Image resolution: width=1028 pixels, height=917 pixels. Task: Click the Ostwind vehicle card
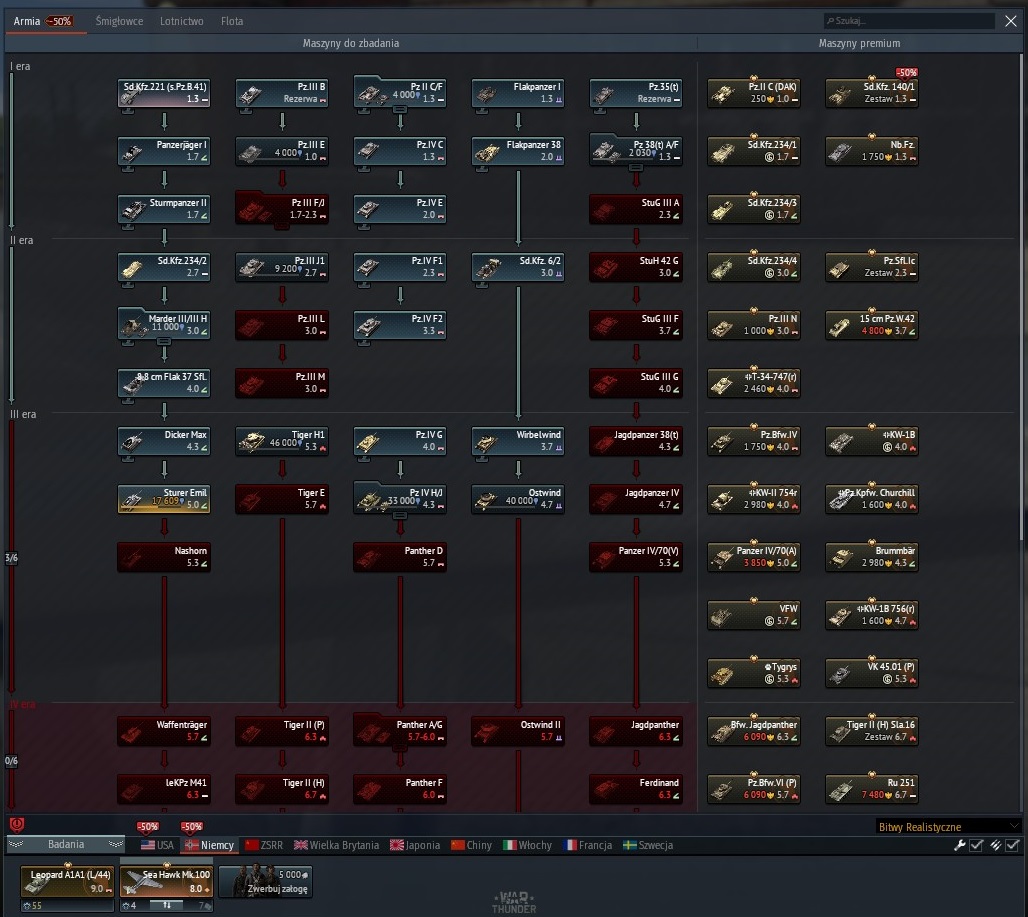518,499
